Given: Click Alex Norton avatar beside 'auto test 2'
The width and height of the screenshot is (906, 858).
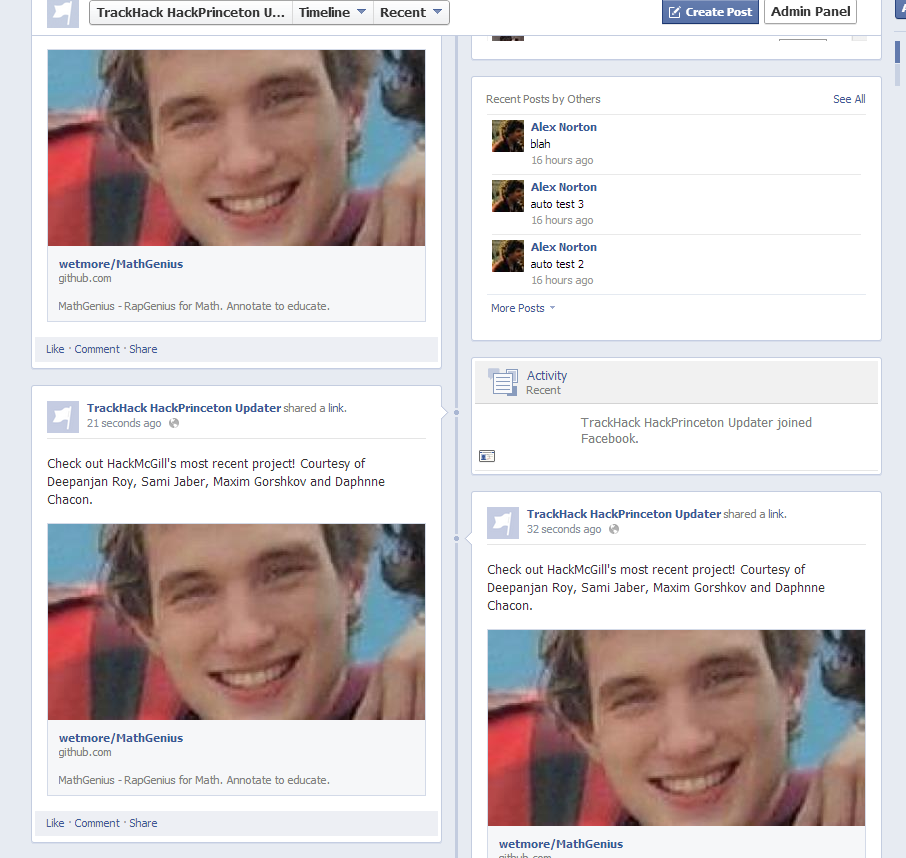Looking at the screenshot, I should tap(508, 256).
